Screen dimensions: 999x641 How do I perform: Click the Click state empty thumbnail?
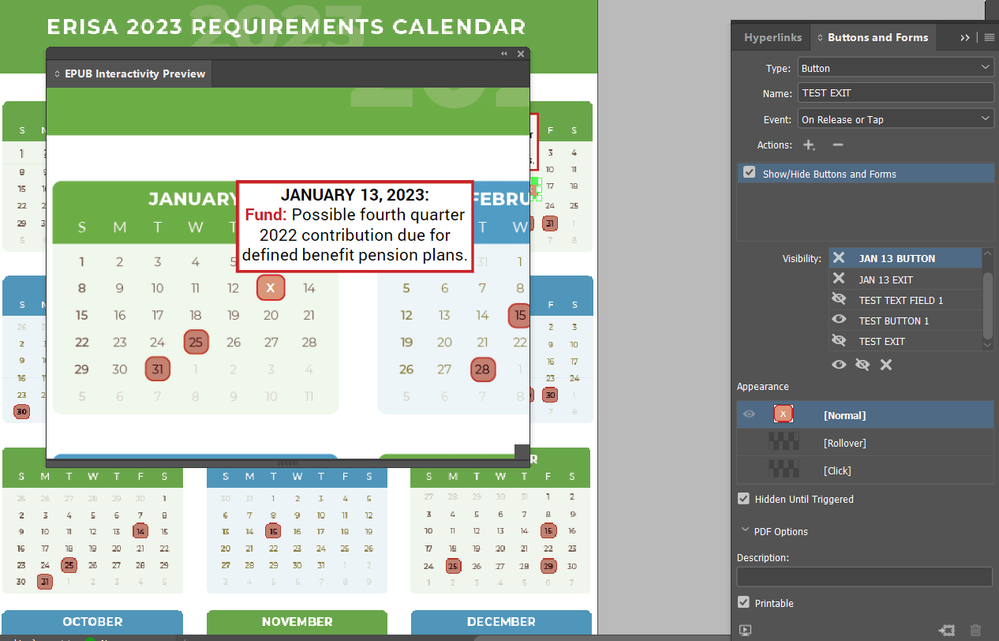(784, 470)
